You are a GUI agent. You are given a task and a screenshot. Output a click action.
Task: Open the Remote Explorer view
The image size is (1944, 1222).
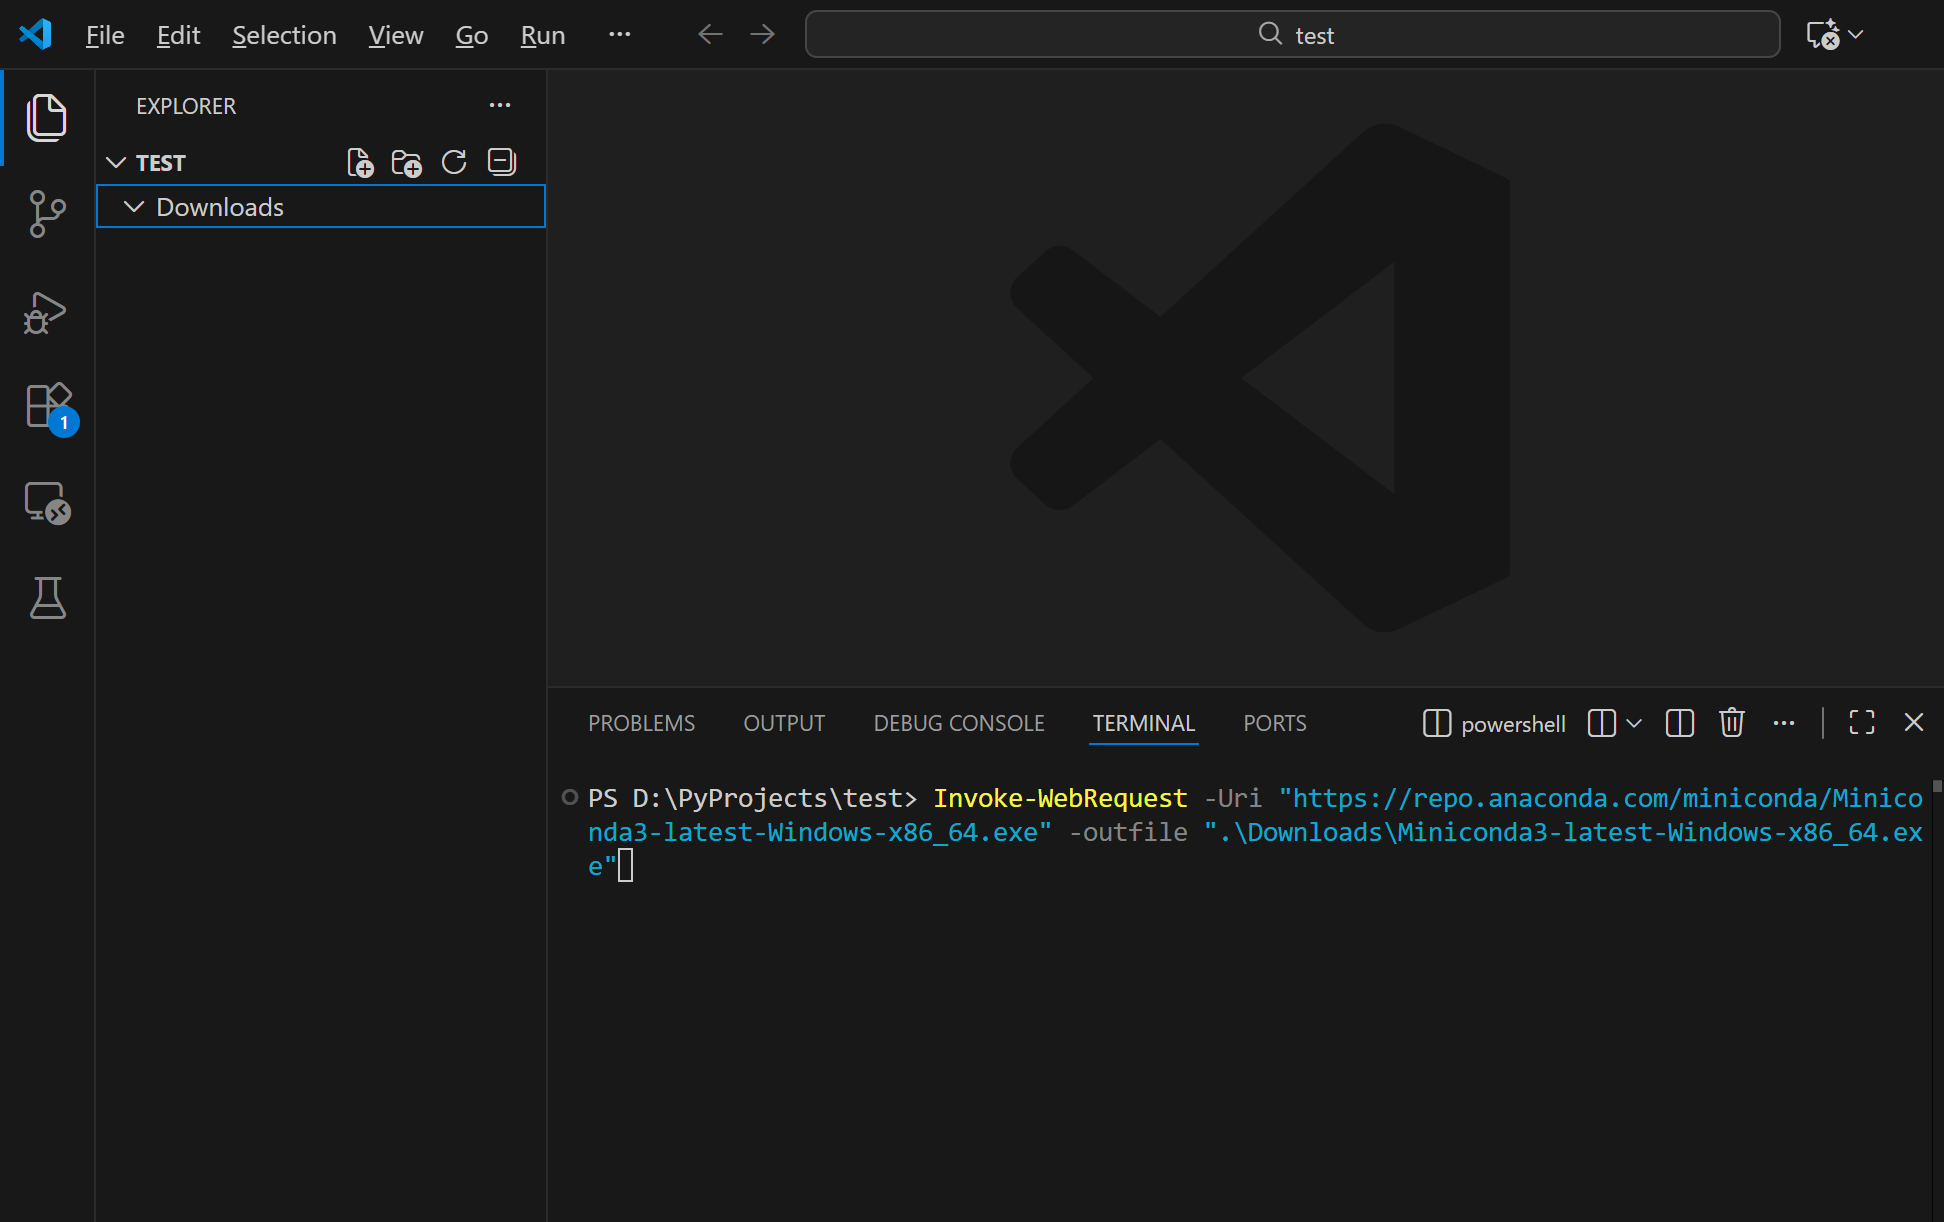(47, 503)
